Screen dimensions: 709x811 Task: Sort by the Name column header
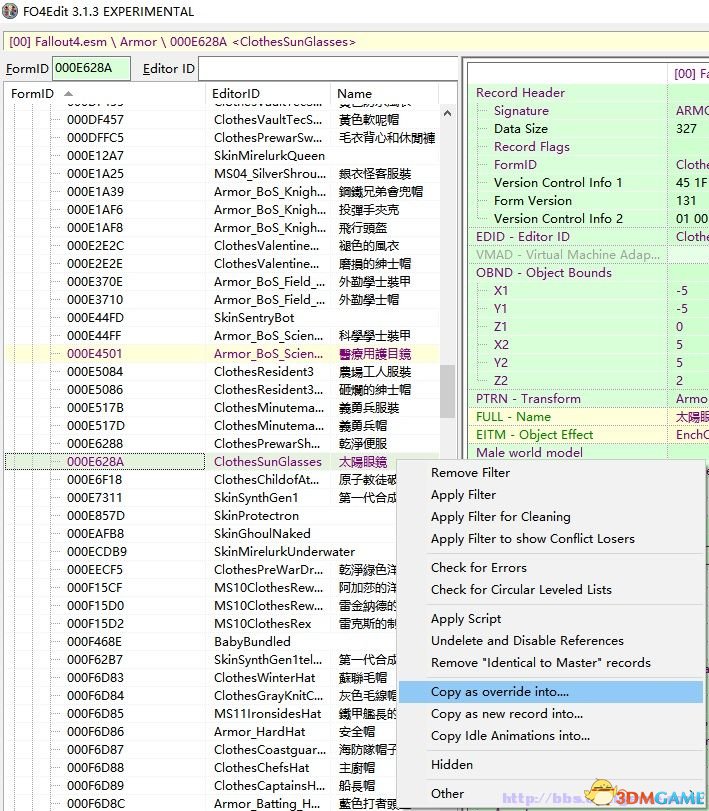click(x=384, y=94)
